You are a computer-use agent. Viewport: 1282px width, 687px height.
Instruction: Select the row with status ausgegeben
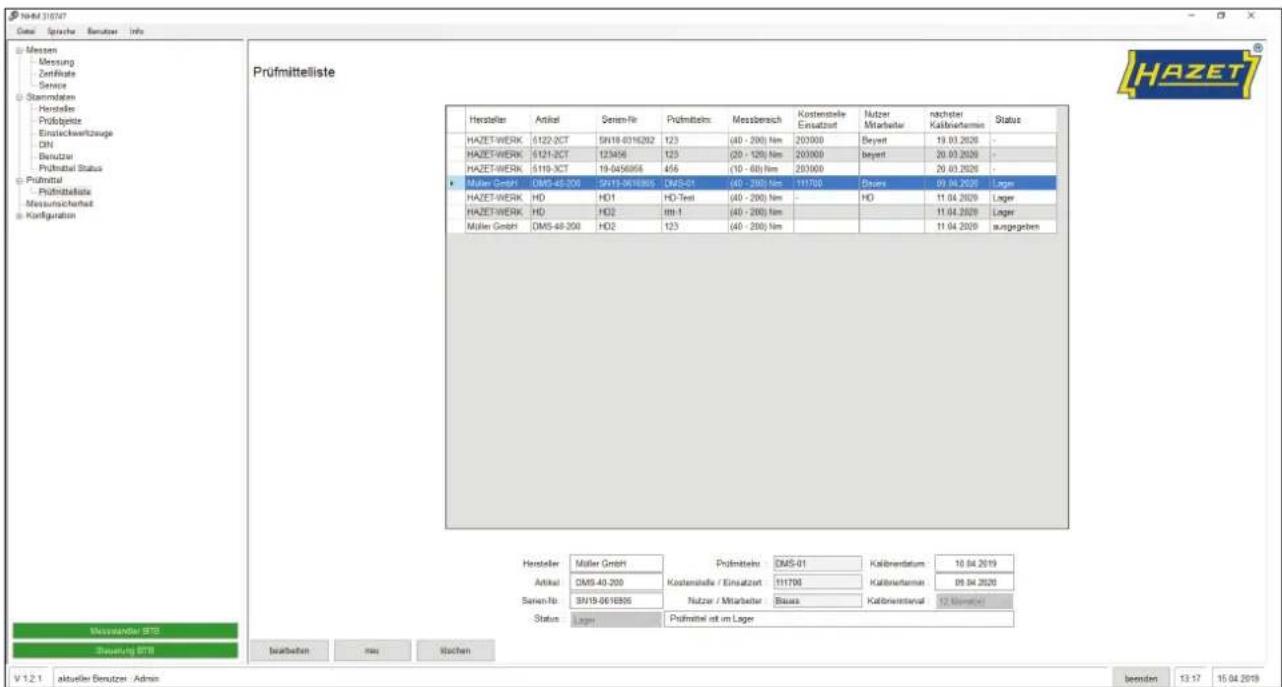(x=751, y=227)
